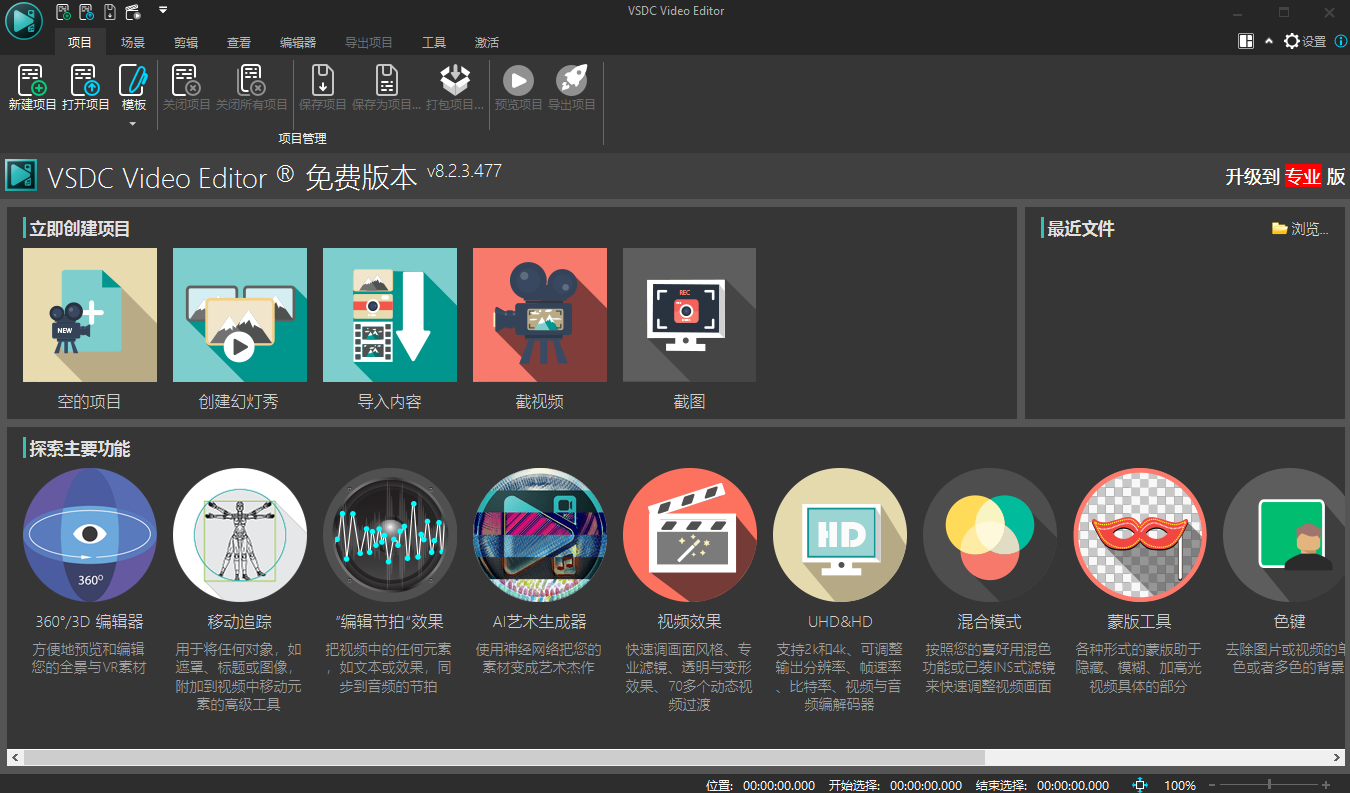Open the UHD&HD monitor feature icon
The height and width of the screenshot is (793, 1350).
point(840,535)
